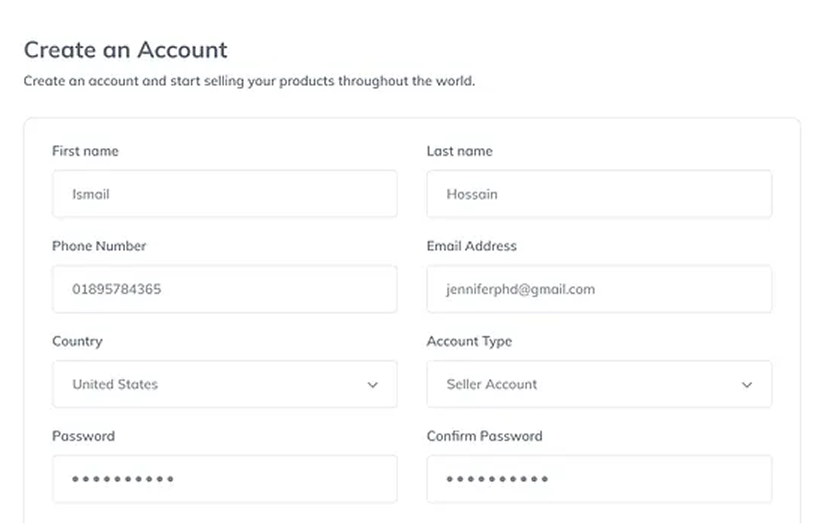Viewport: 819px width, 524px height.
Task: Click the 'Confirm Password' field label
Action: pos(484,436)
